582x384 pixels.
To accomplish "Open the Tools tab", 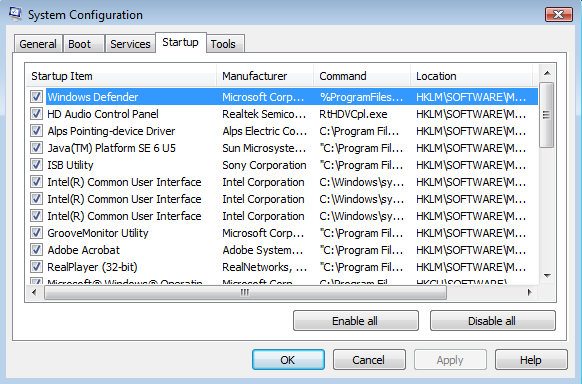I will 225,44.
